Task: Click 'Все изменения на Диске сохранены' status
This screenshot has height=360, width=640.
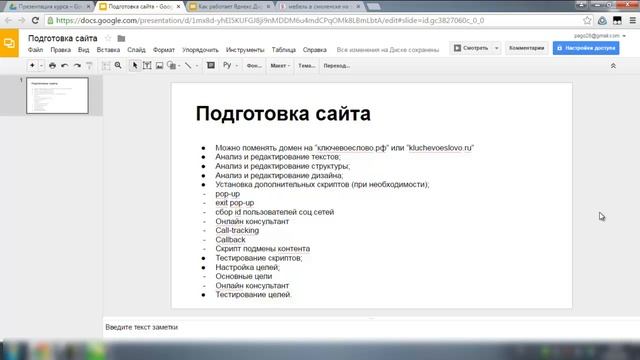Action: pyautogui.click(x=387, y=50)
